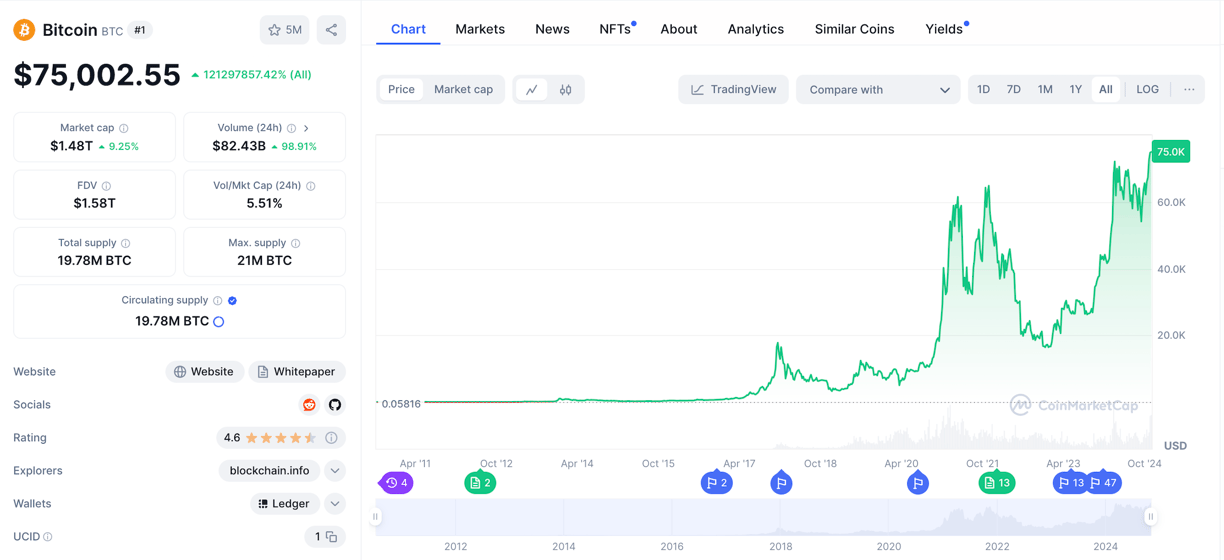
Task: Click the Bitcoin logo icon
Action: click(24, 30)
